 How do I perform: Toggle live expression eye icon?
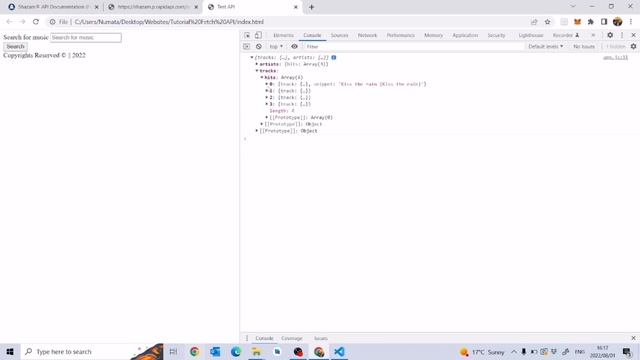point(294,47)
